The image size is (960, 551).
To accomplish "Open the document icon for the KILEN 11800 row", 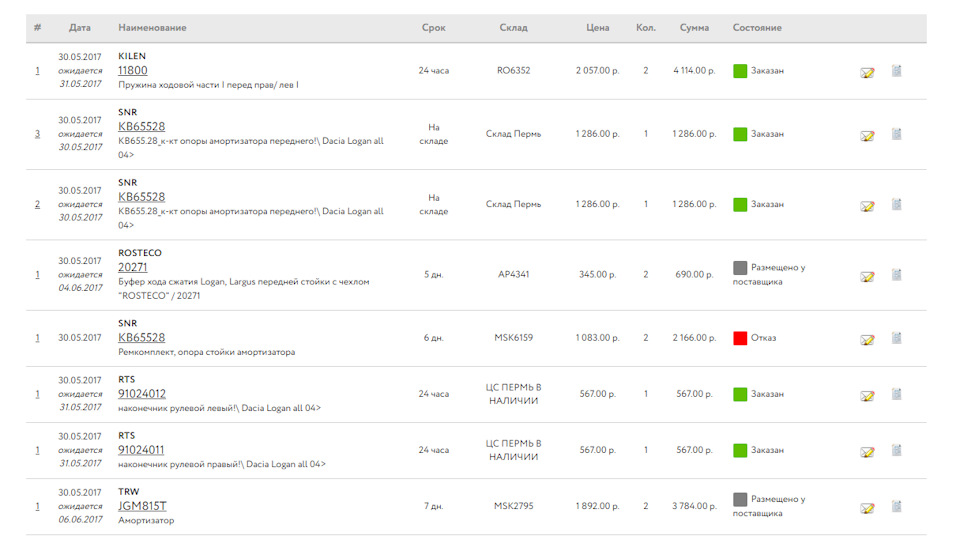I will pos(897,71).
